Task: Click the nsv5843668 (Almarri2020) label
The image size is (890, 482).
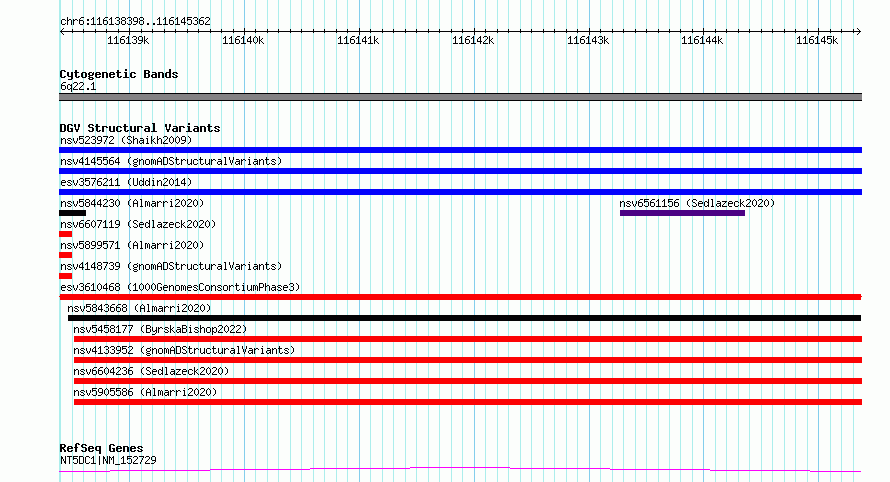Action: click(x=139, y=308)
